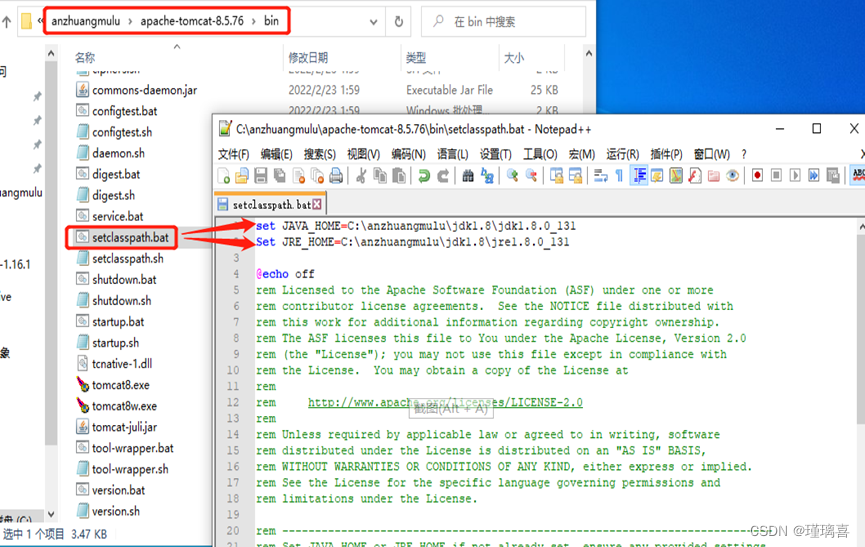The image size is (865, 547).
Task: Open the 编辑(E) menu
Action: (276, 154)
